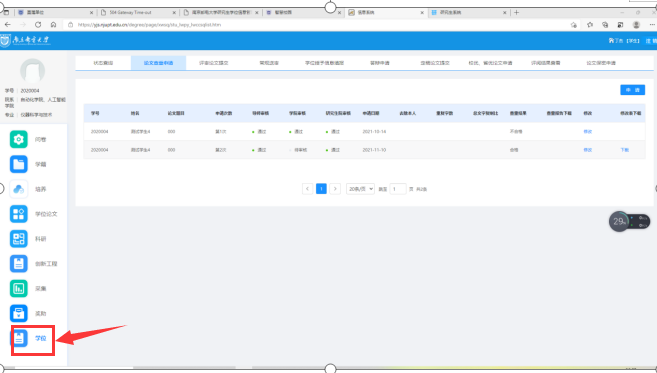Close the 504 Gateway Time-out tab
This screenshot has width=657, height=373.
click(x=175, y=13)
